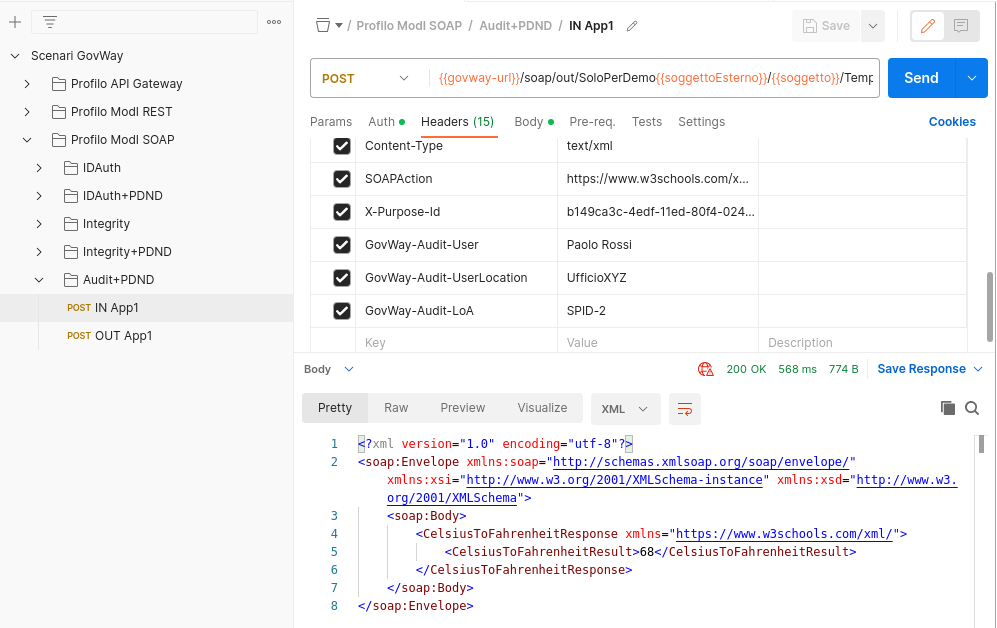The width and height of the screenshot is (997, 628).
Task: Expand the Profilo API Gateway folder chevron
Action: point(27,84)
